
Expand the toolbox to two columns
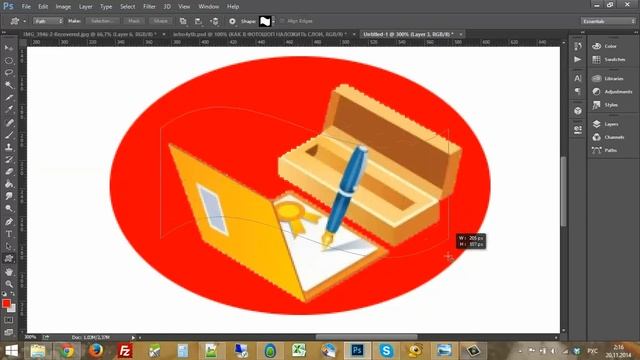[x=4, y=32]
